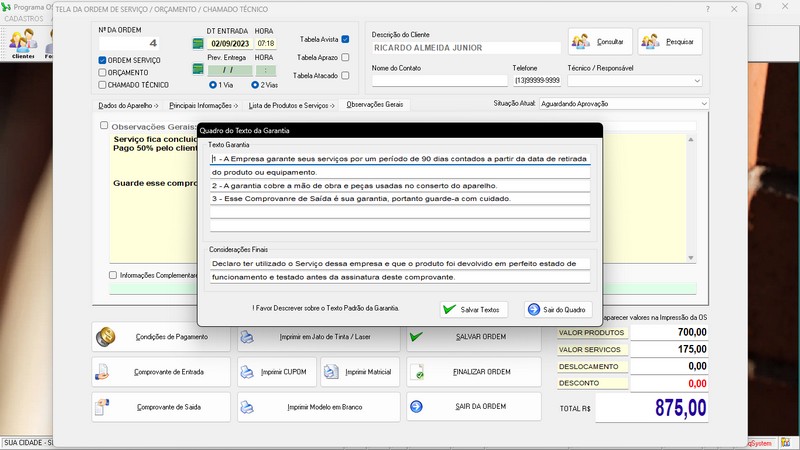Open Comprovante de Entrada

click(161, 372)
